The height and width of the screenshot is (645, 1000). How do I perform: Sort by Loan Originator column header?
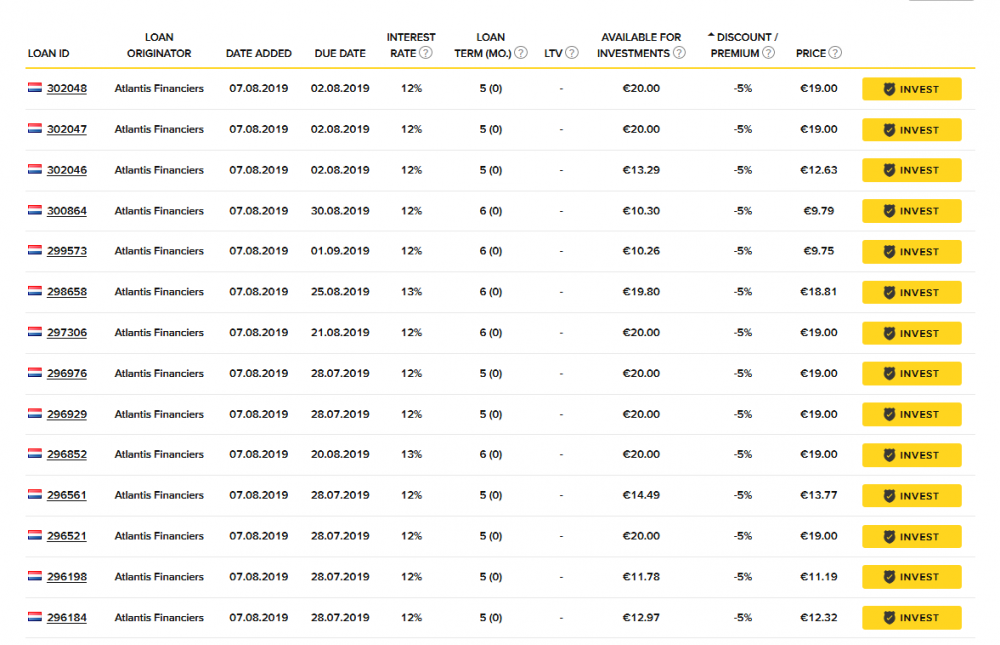[159, 45]
